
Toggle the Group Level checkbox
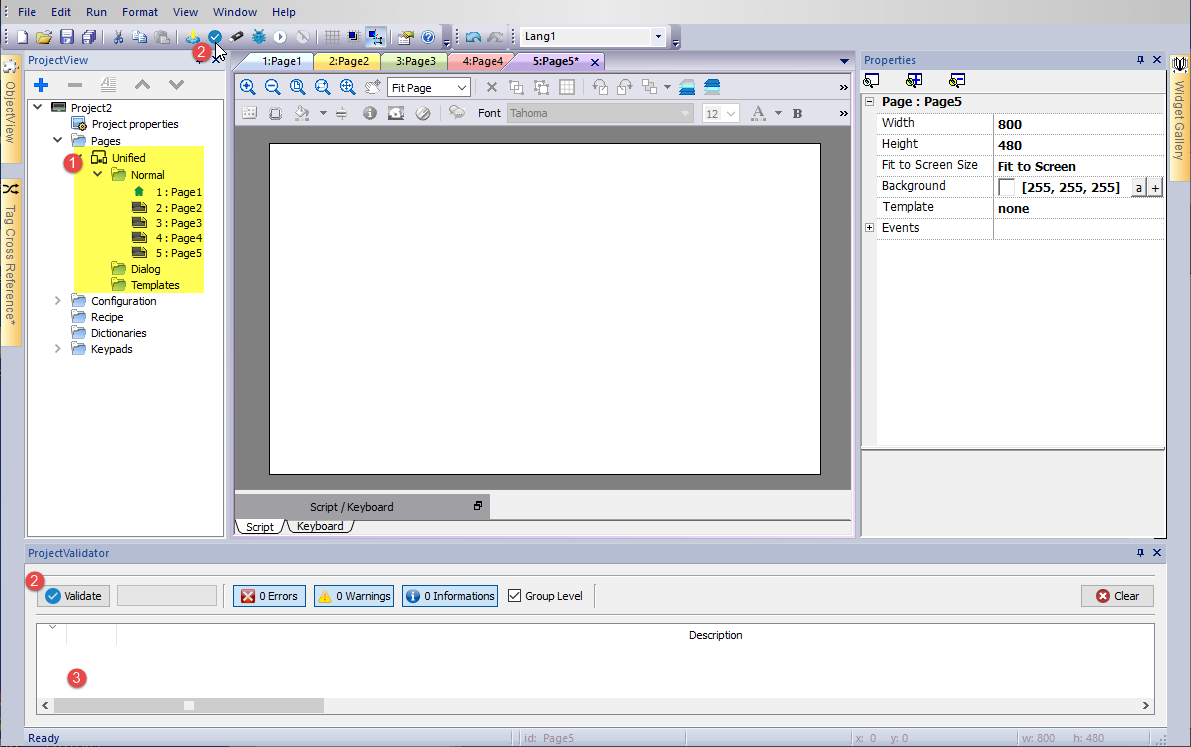click(x=515, y=596)
